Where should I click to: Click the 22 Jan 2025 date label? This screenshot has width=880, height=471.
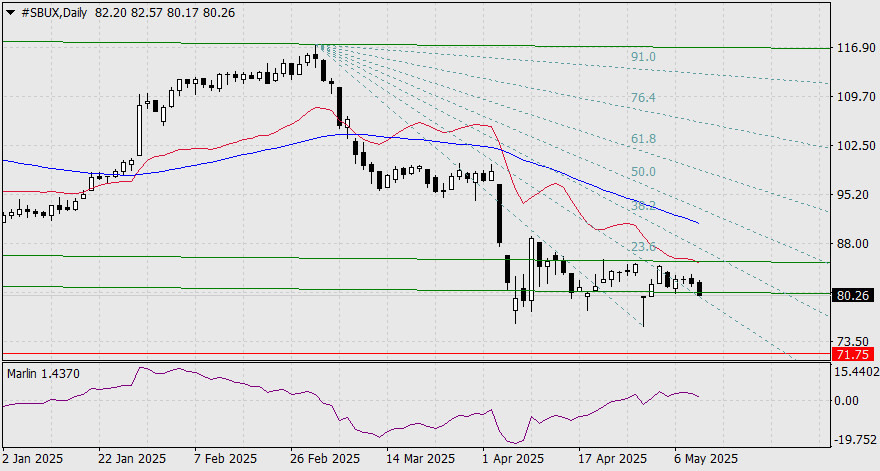coord(132,459)
